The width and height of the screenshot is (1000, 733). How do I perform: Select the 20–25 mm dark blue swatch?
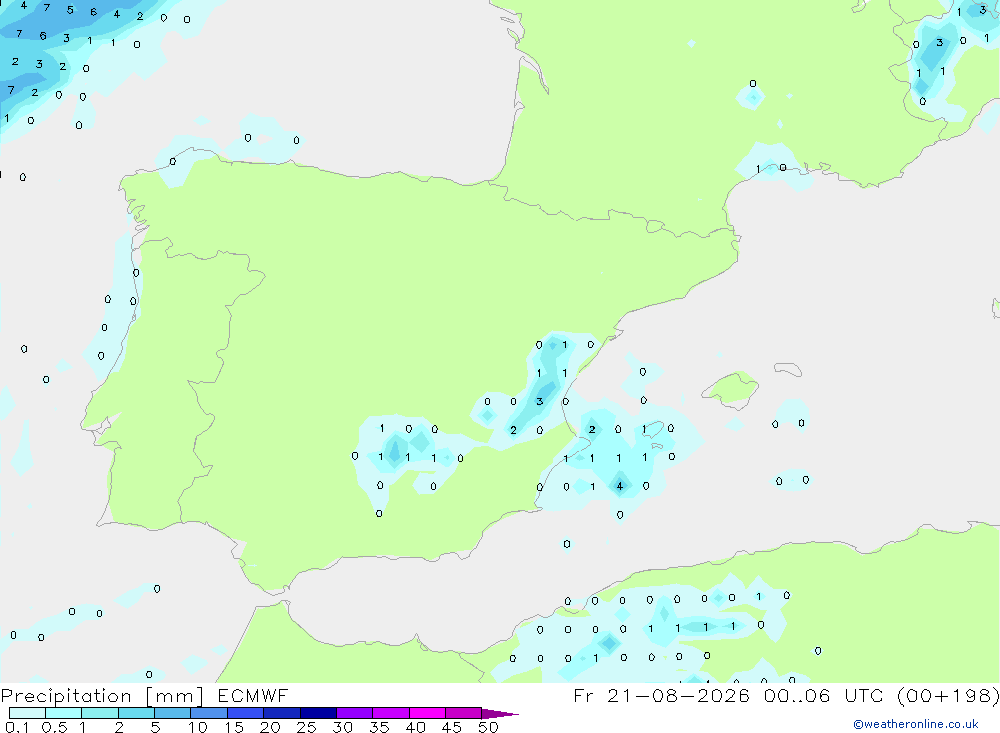coord(282,713)
